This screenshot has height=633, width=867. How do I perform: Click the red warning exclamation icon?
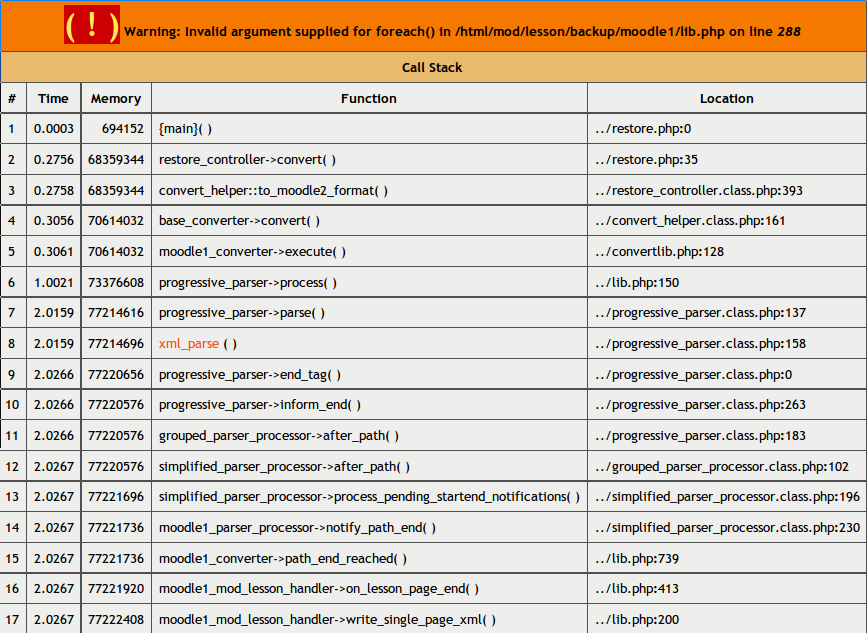[92, 25]
